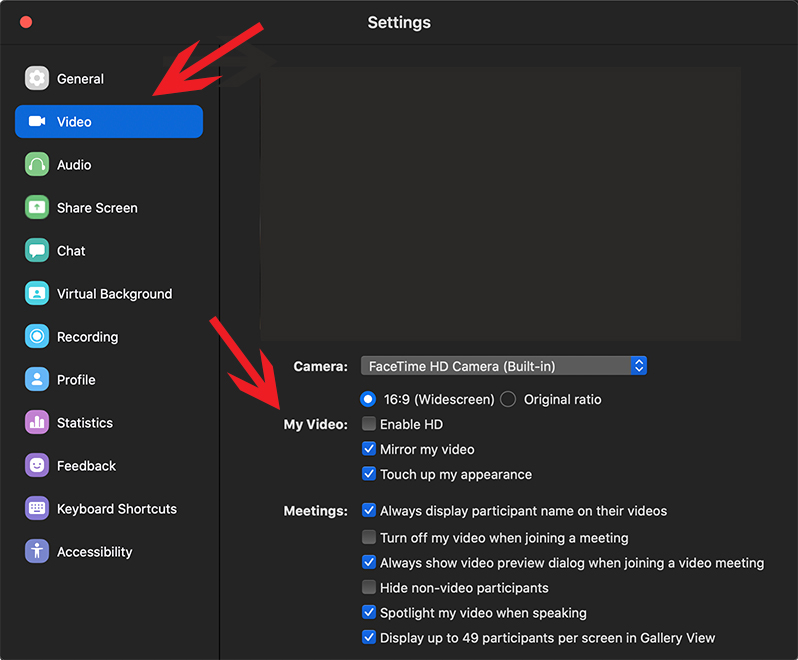Select the Audio headphones icon

tap(37, 165)
